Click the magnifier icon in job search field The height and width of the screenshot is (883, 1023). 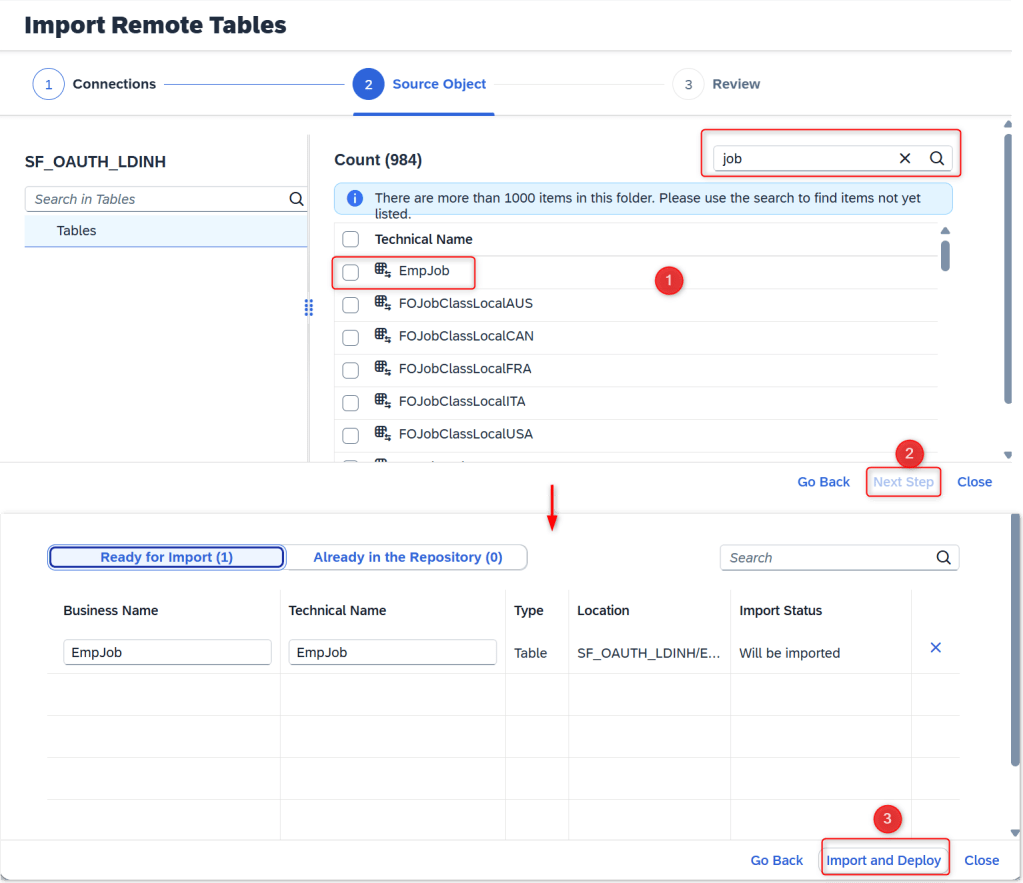coord(937,158)
